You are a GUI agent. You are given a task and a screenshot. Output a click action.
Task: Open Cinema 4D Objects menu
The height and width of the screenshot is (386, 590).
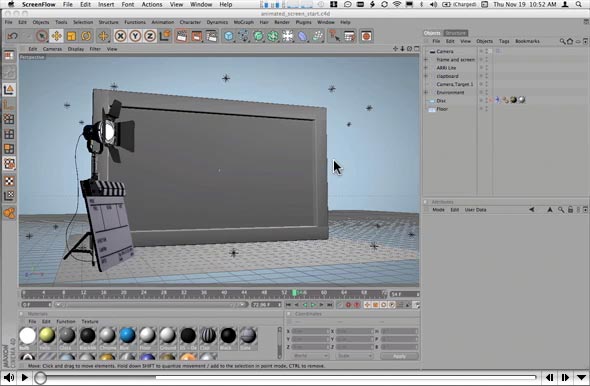[41, 22]
